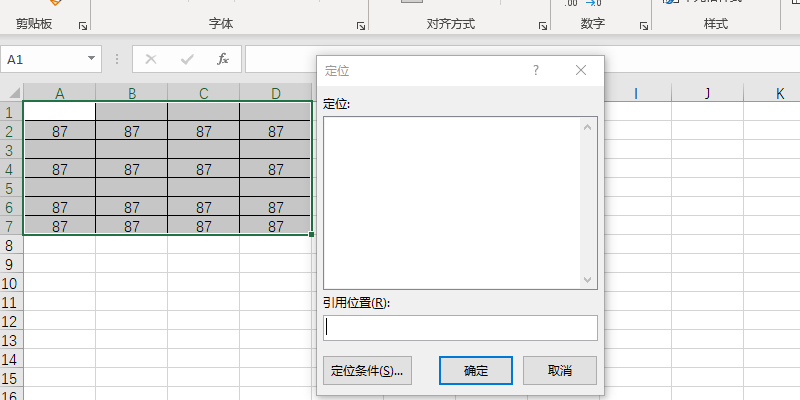Click cell C6 containing 87
Screen dimensions: 800x400
click(204, 207)
